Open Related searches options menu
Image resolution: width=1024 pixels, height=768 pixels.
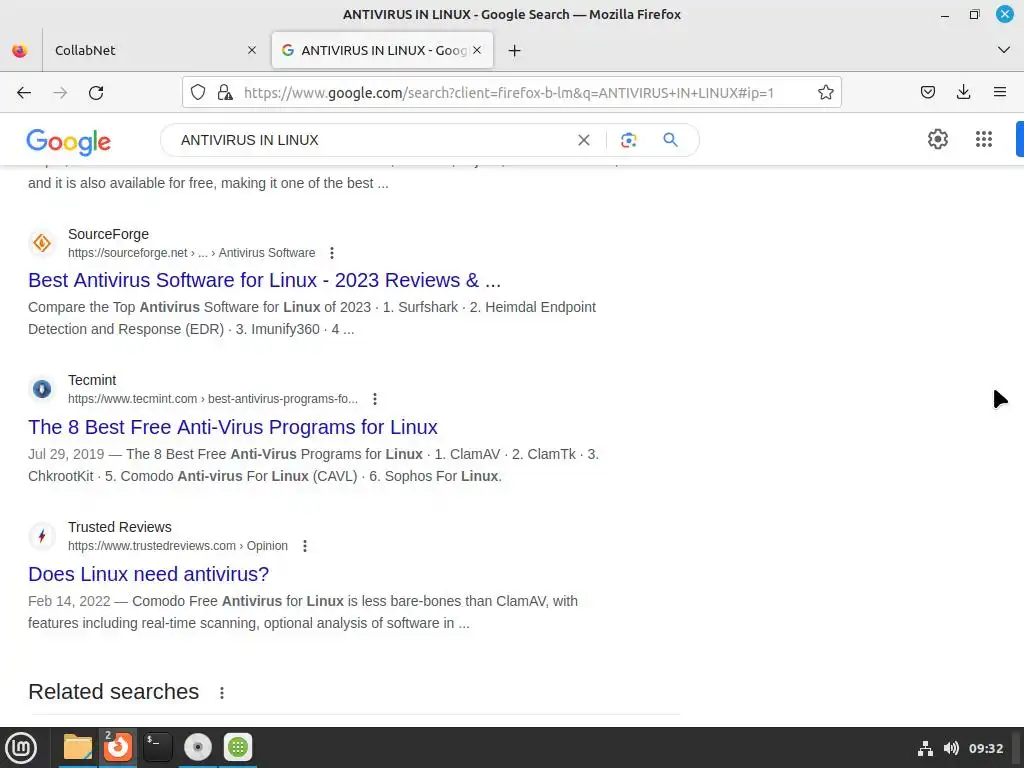[222, 692]
